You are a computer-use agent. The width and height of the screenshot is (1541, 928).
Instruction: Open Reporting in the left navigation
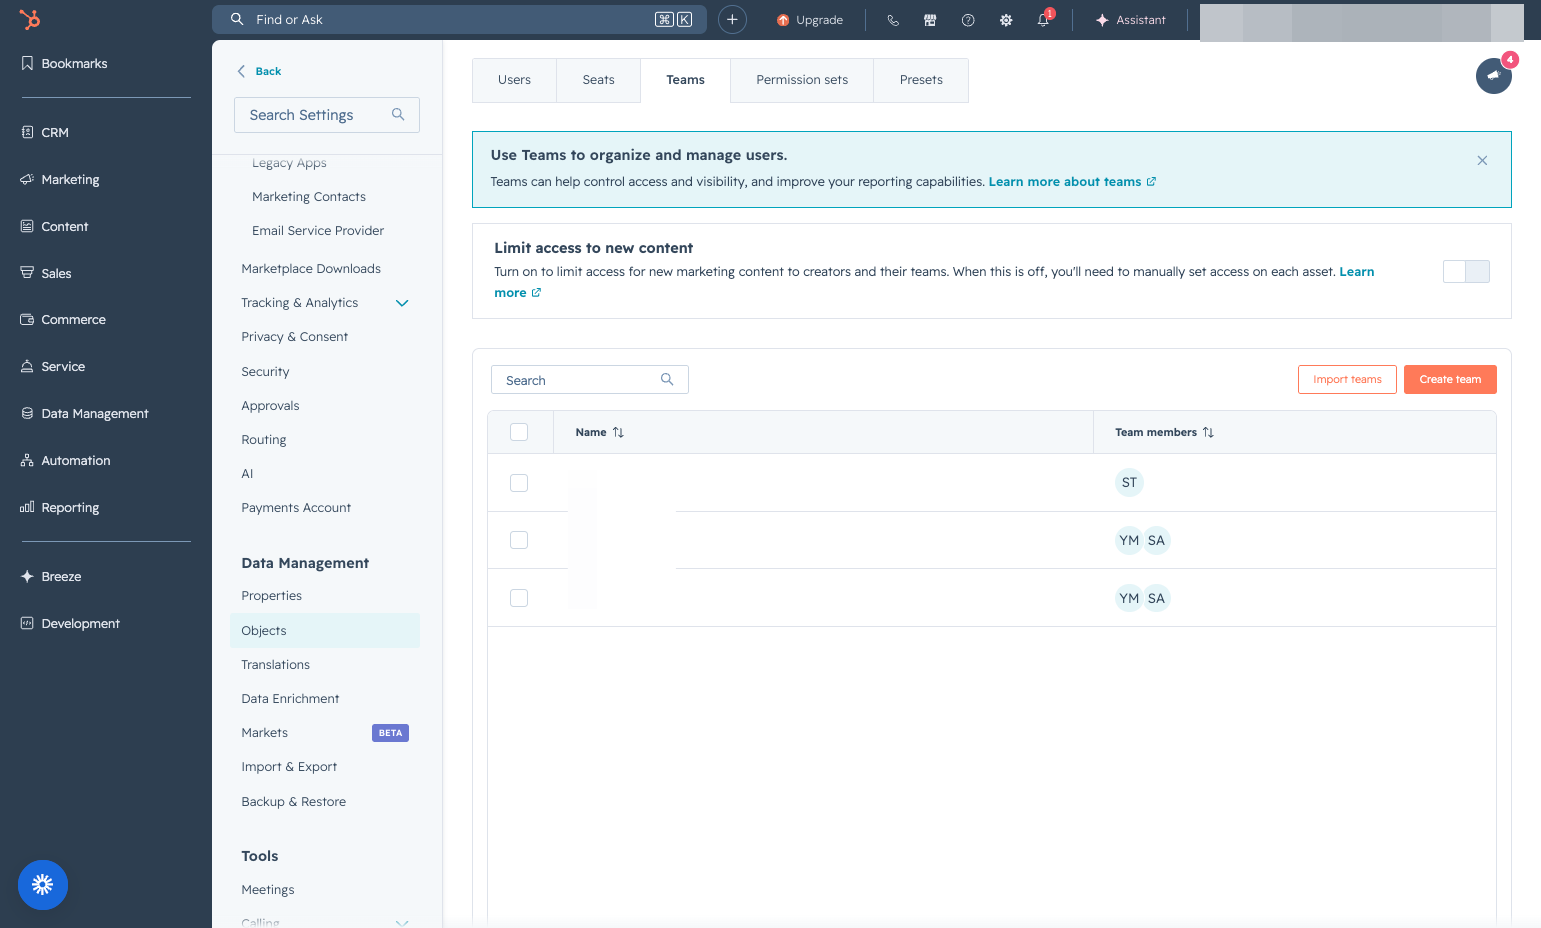[60, 507]
